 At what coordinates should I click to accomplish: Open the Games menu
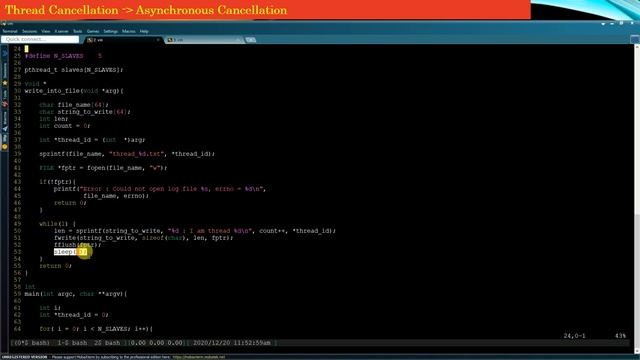click(x=93, y=31)
